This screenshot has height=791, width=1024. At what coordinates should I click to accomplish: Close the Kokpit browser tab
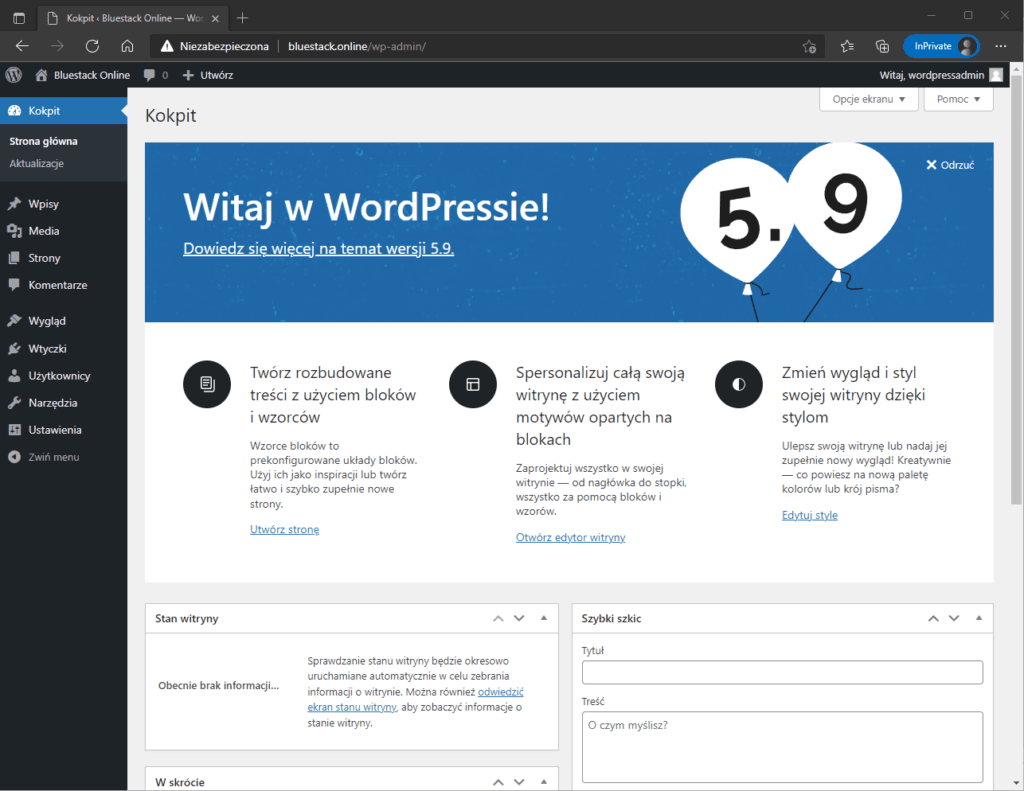[216, 18]
